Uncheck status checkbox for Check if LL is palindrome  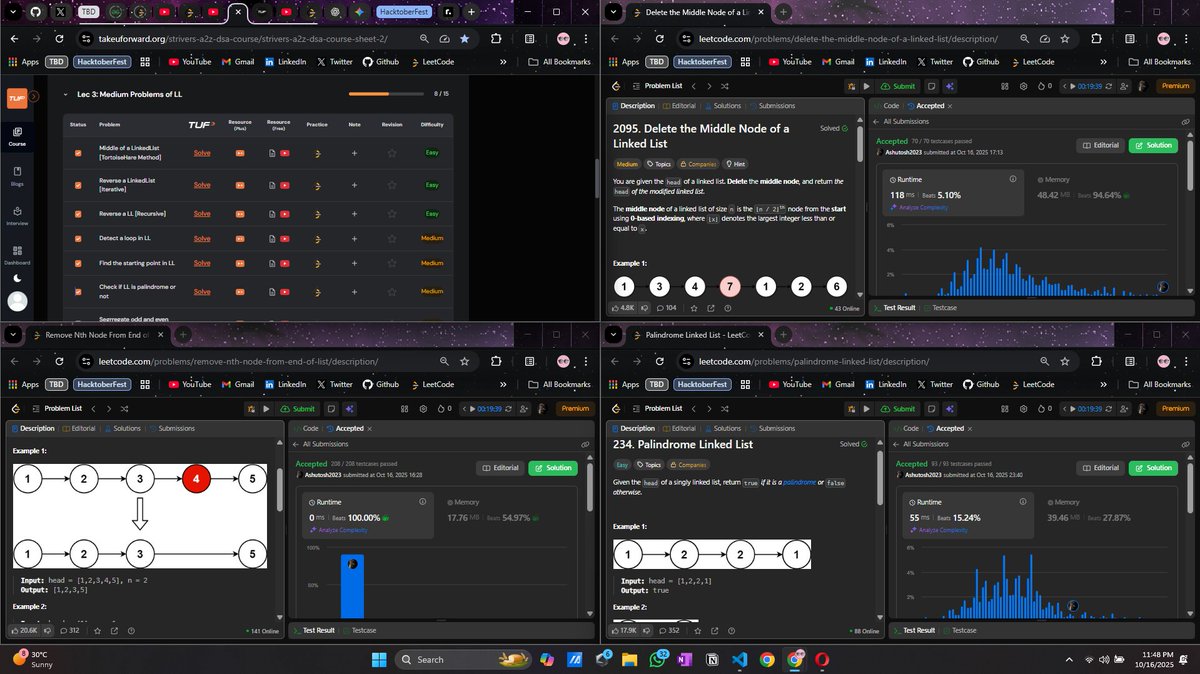coord(78,292)
